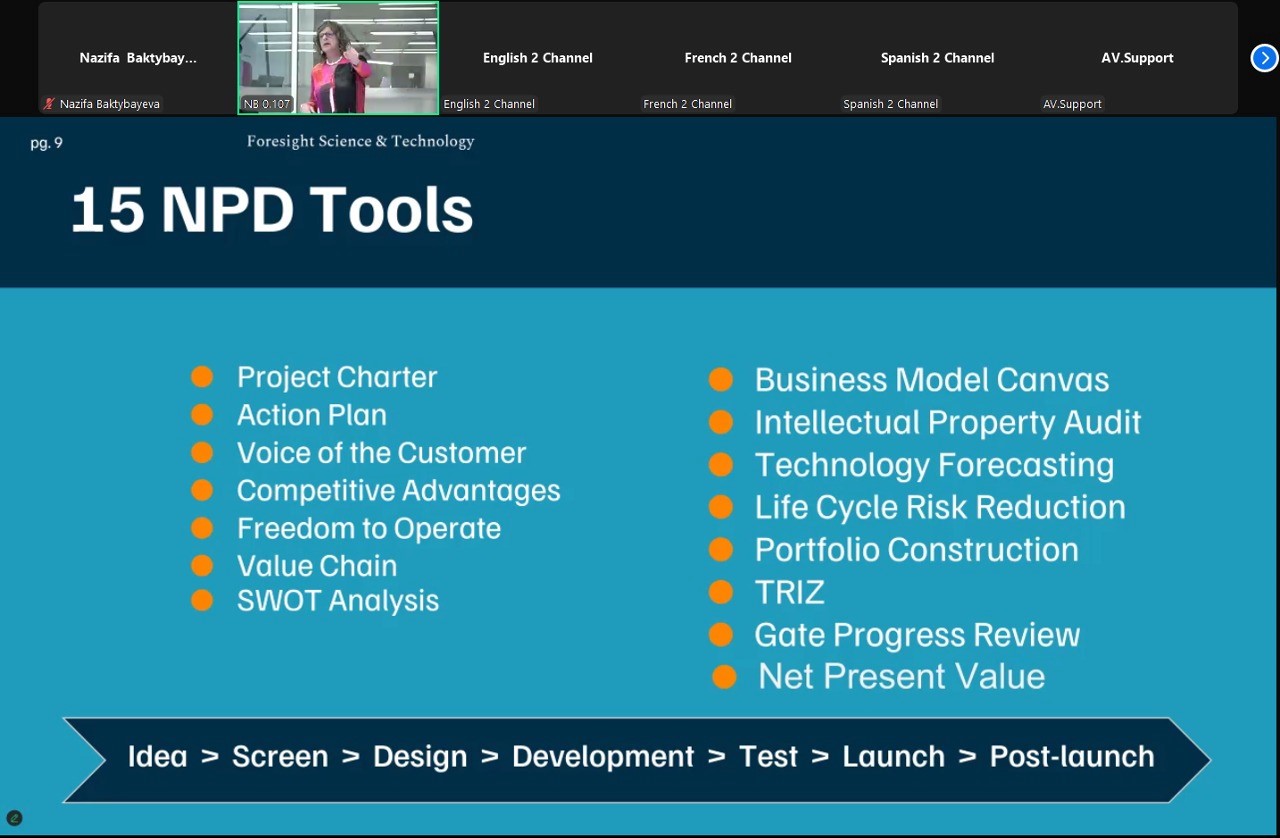The height and width of the screenshot is (838, 1280).
Task: Select the English 2 Channel participant tile
Action: point(538,58)
